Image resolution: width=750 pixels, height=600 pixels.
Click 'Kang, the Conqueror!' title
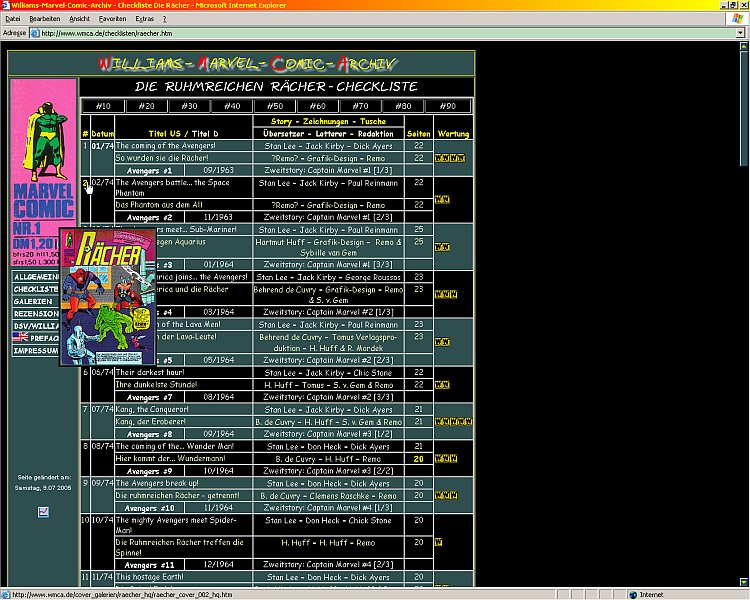152,409
